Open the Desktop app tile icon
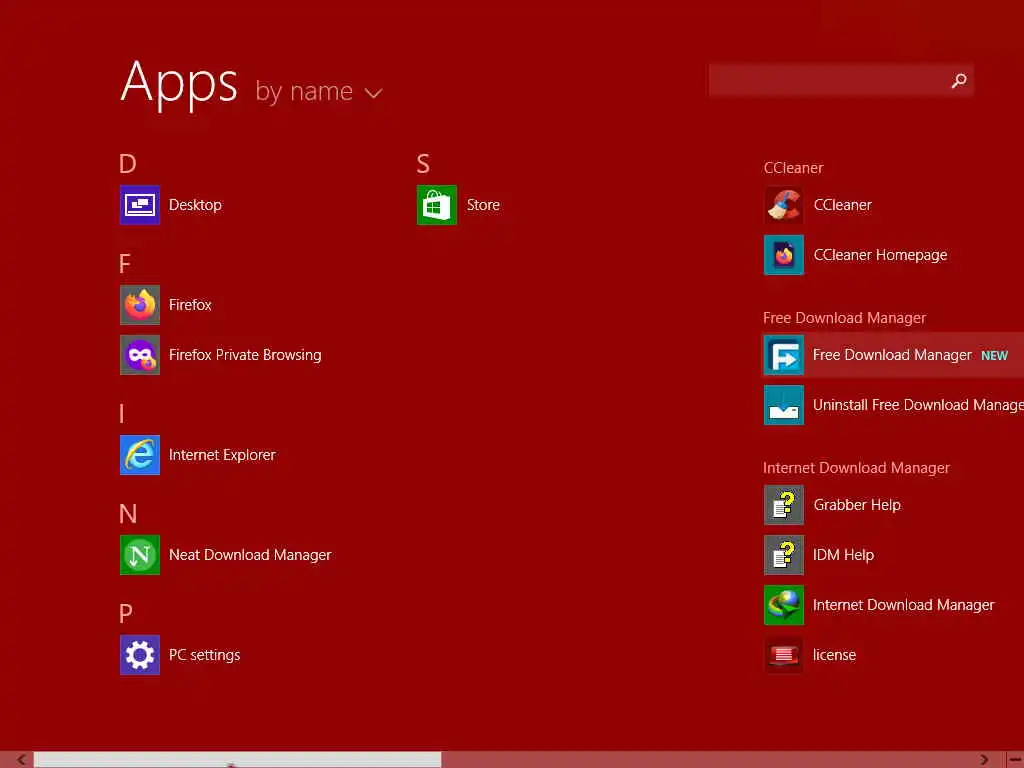The image size is (1024, 768). pyautogui.click(x=140, y=205)
